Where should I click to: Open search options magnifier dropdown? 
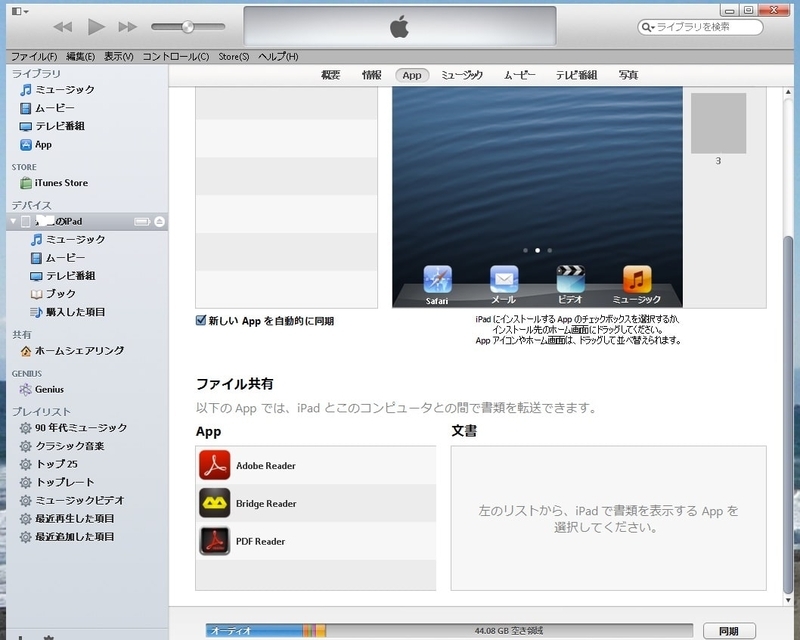pos(647,27)
